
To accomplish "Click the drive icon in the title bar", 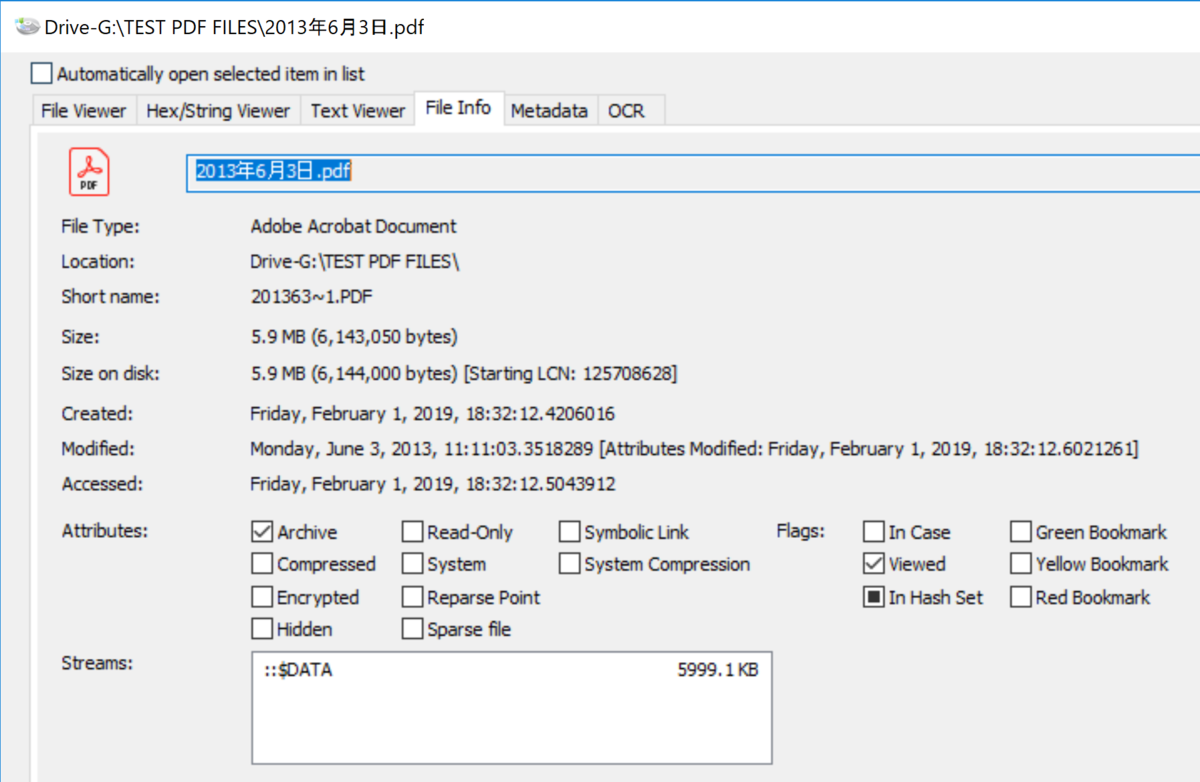I will [x=27, y=27].
